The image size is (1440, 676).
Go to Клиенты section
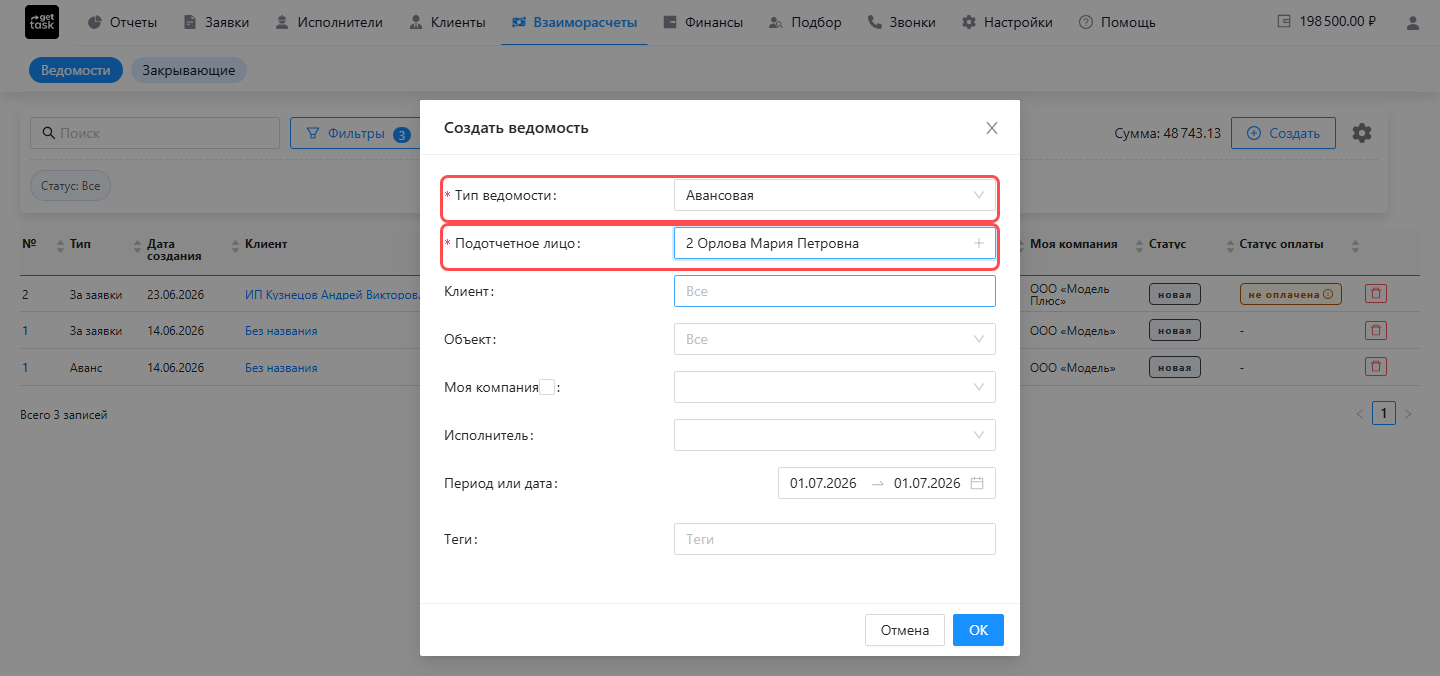[447, 22]
